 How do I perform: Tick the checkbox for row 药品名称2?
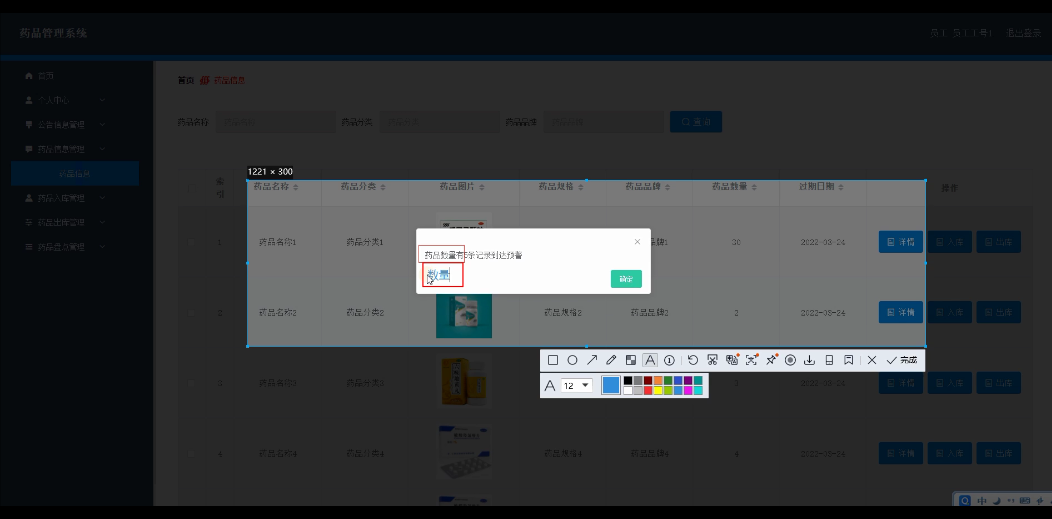(191, 312)
